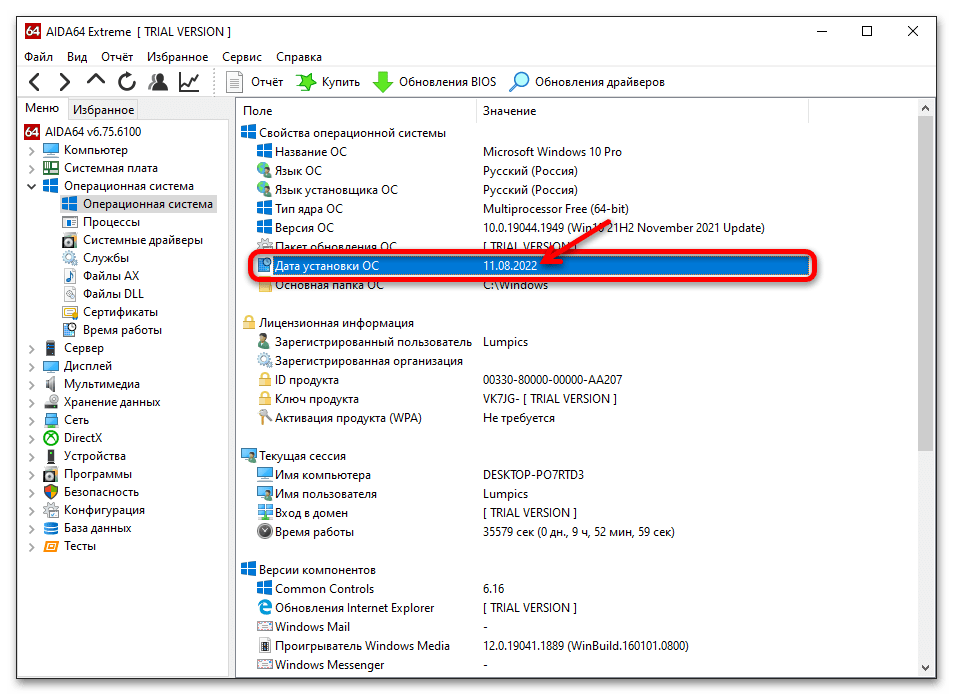
Task: Click the Безопасность shield icon
Action: point(51,492)
